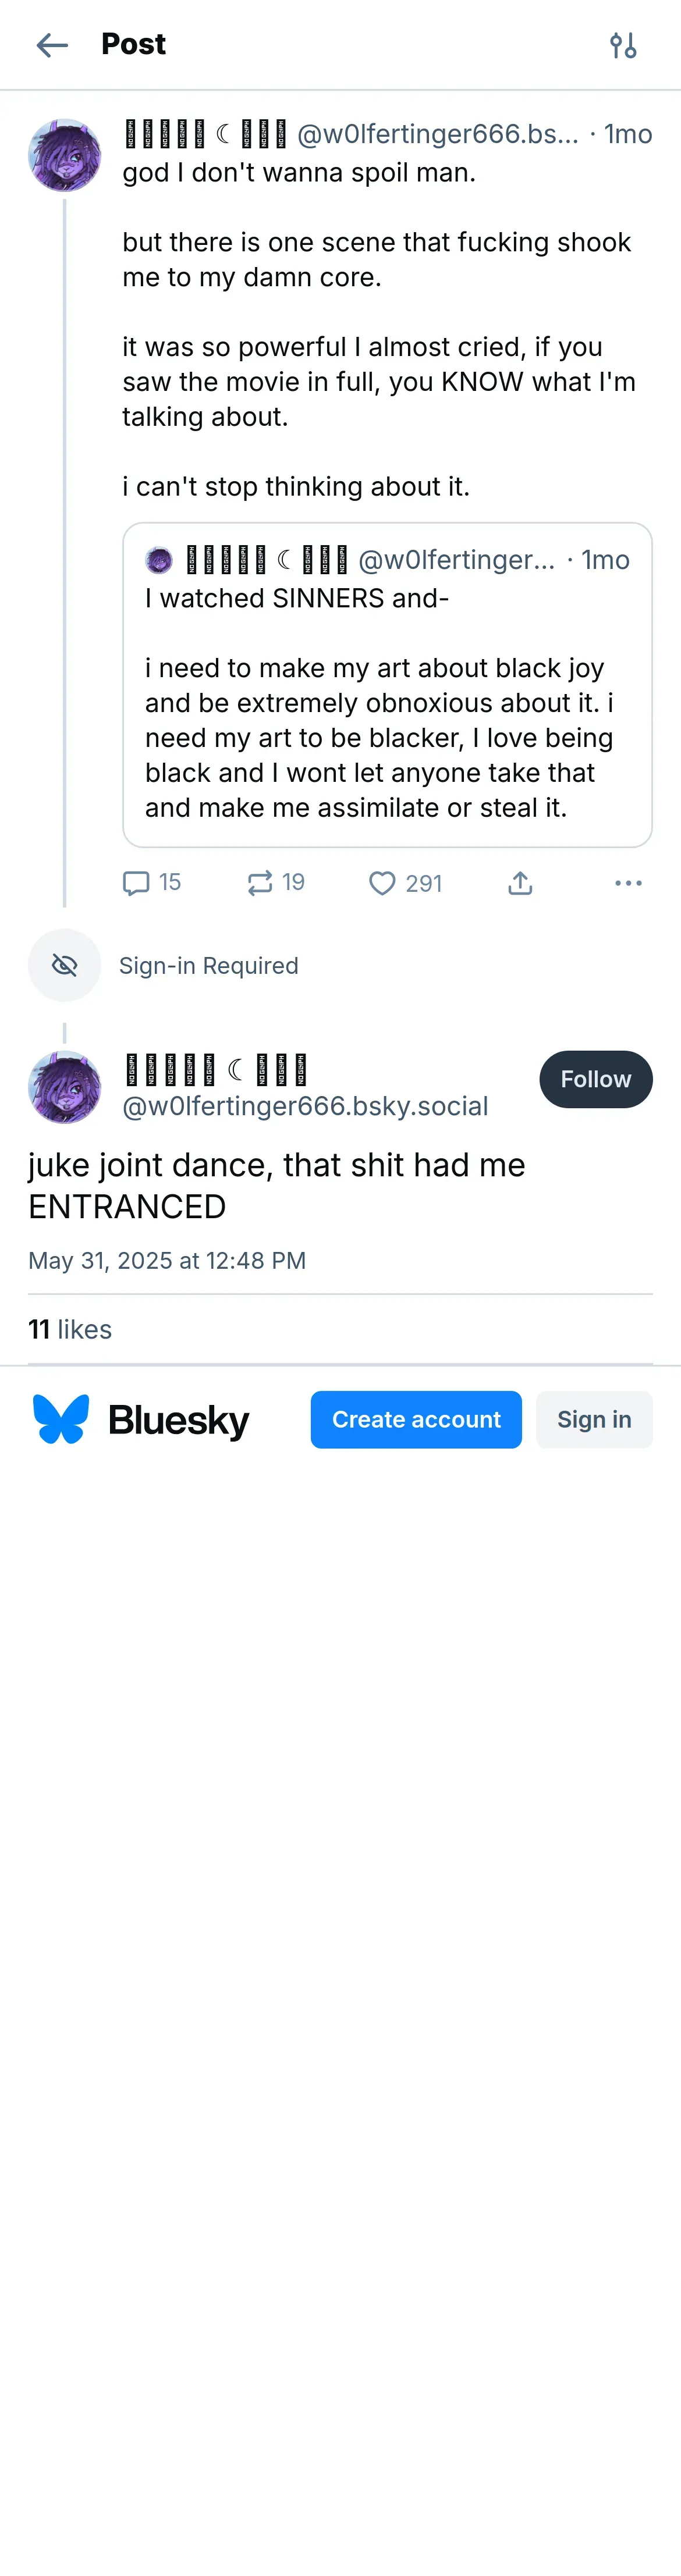681x2576 pixels.
Task: Follow the w0lfertinger666 account
Action: point(595,1079)
